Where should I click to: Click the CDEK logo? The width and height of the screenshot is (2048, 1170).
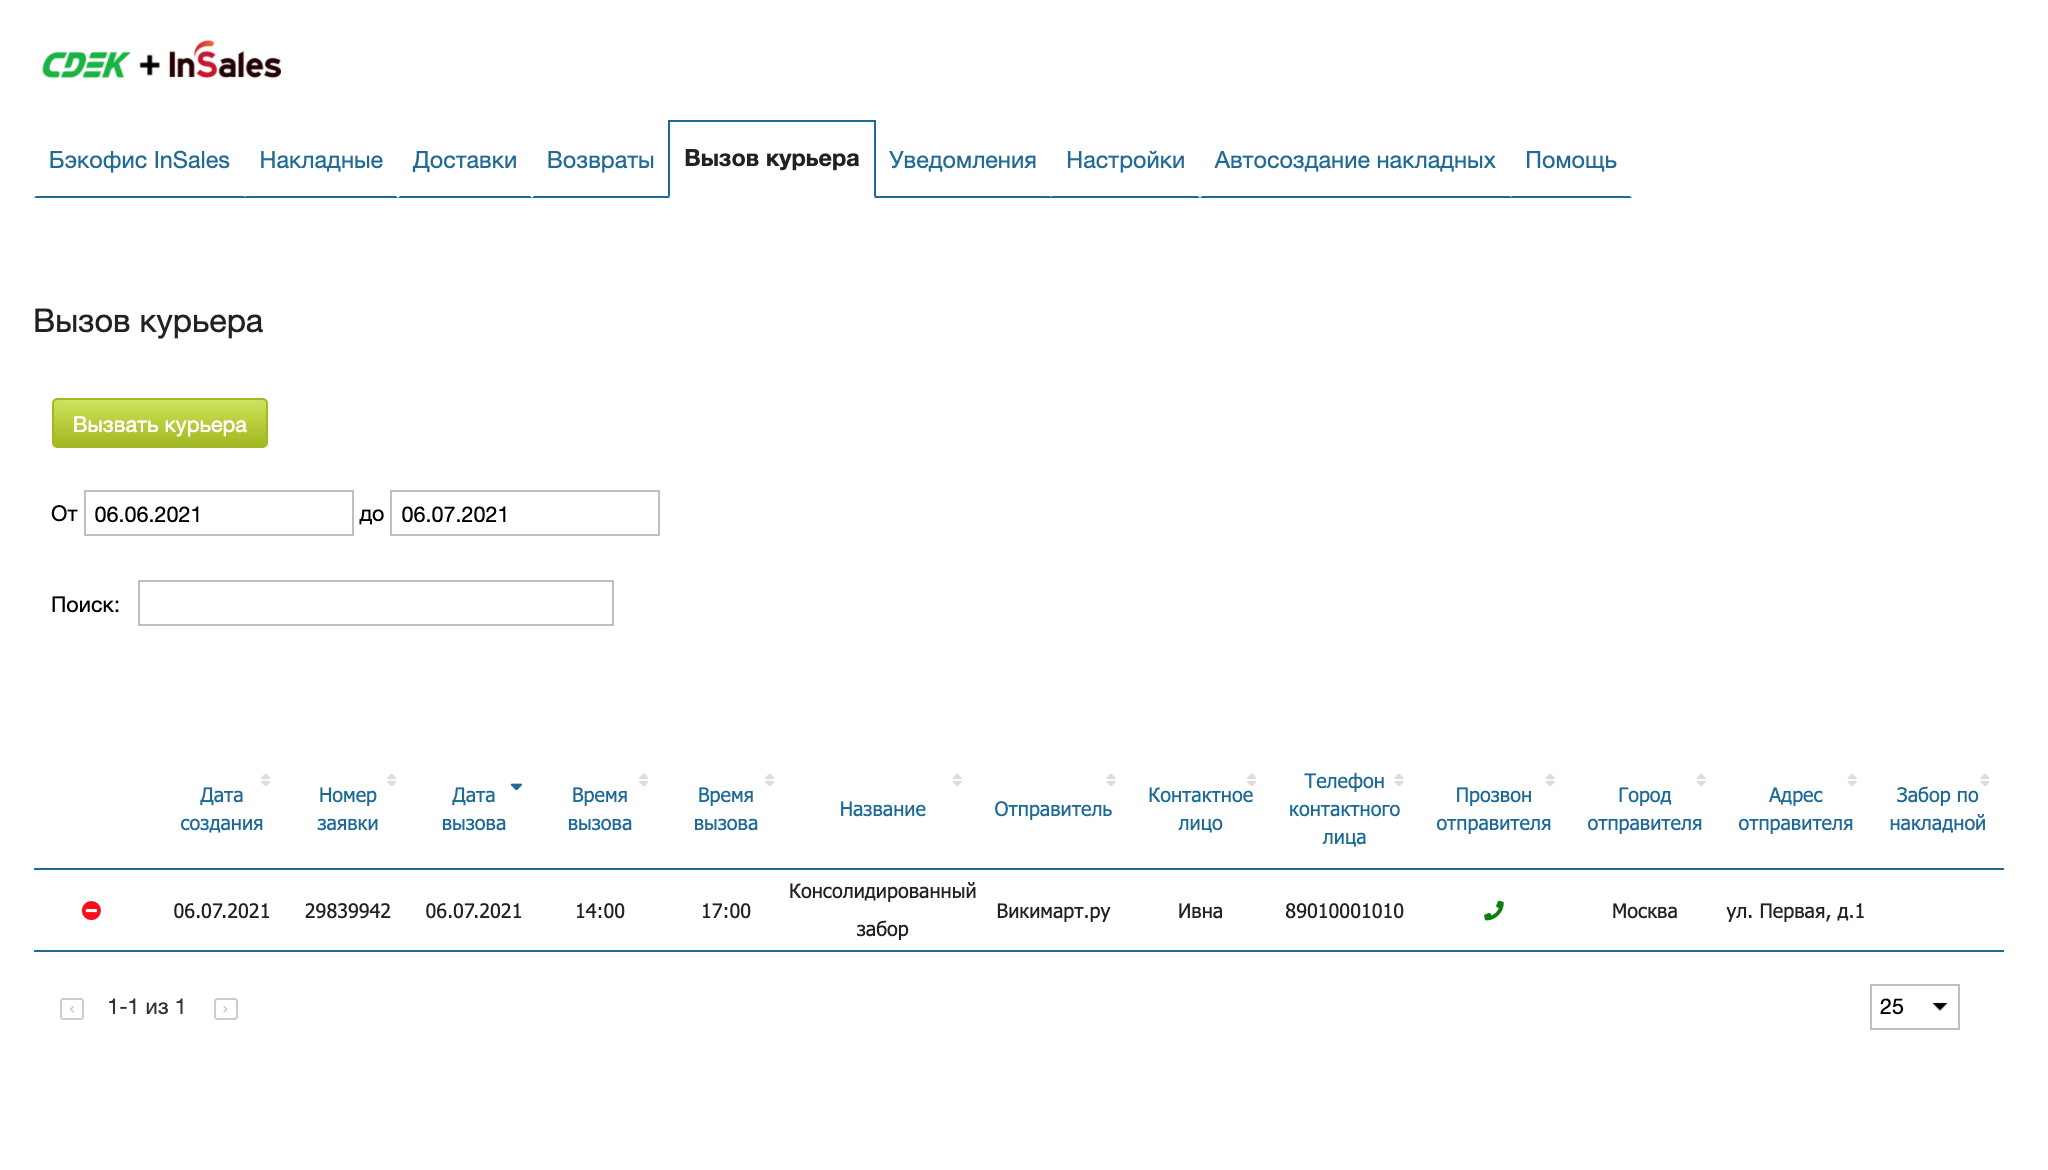[x=85, y=65]
